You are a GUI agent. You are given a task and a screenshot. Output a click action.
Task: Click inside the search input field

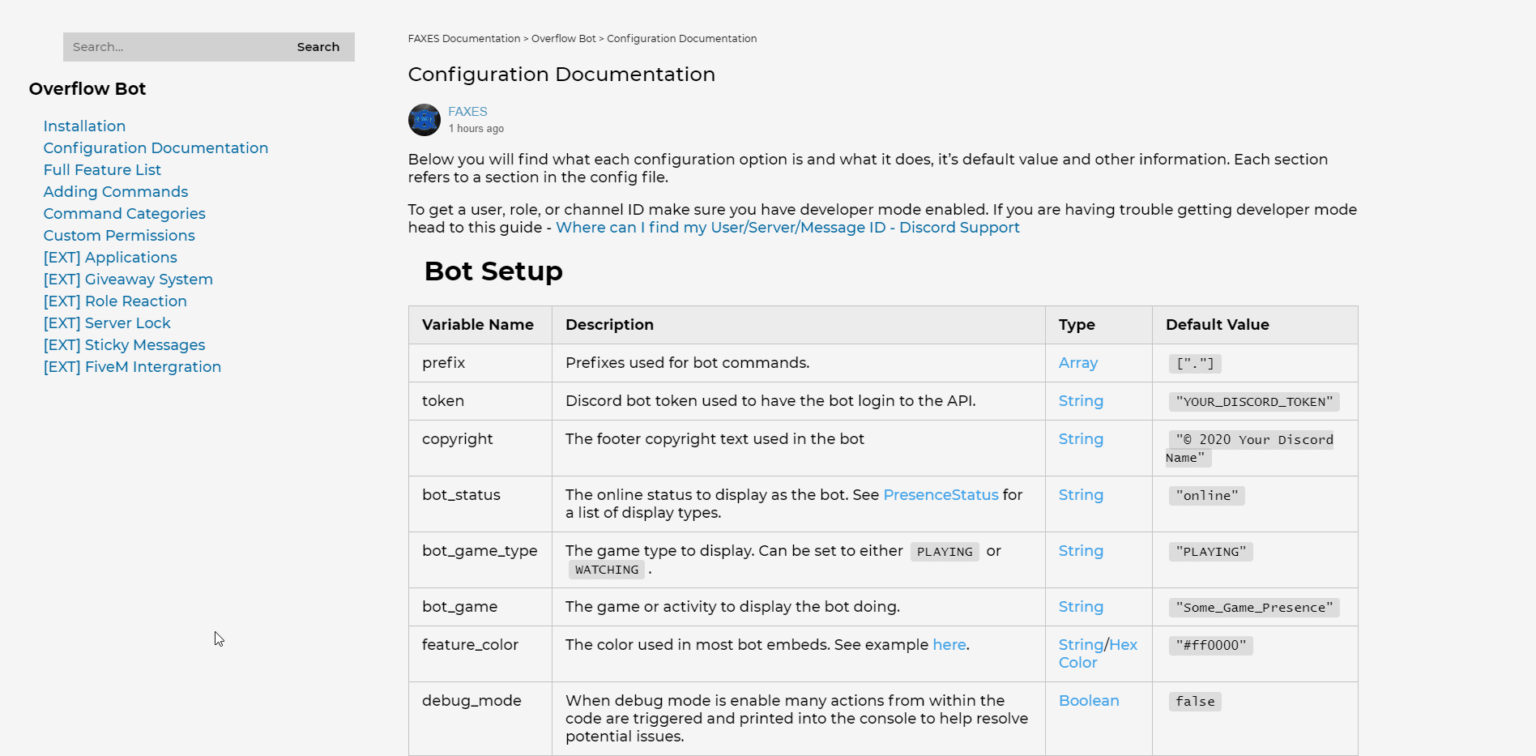(170, 46)
